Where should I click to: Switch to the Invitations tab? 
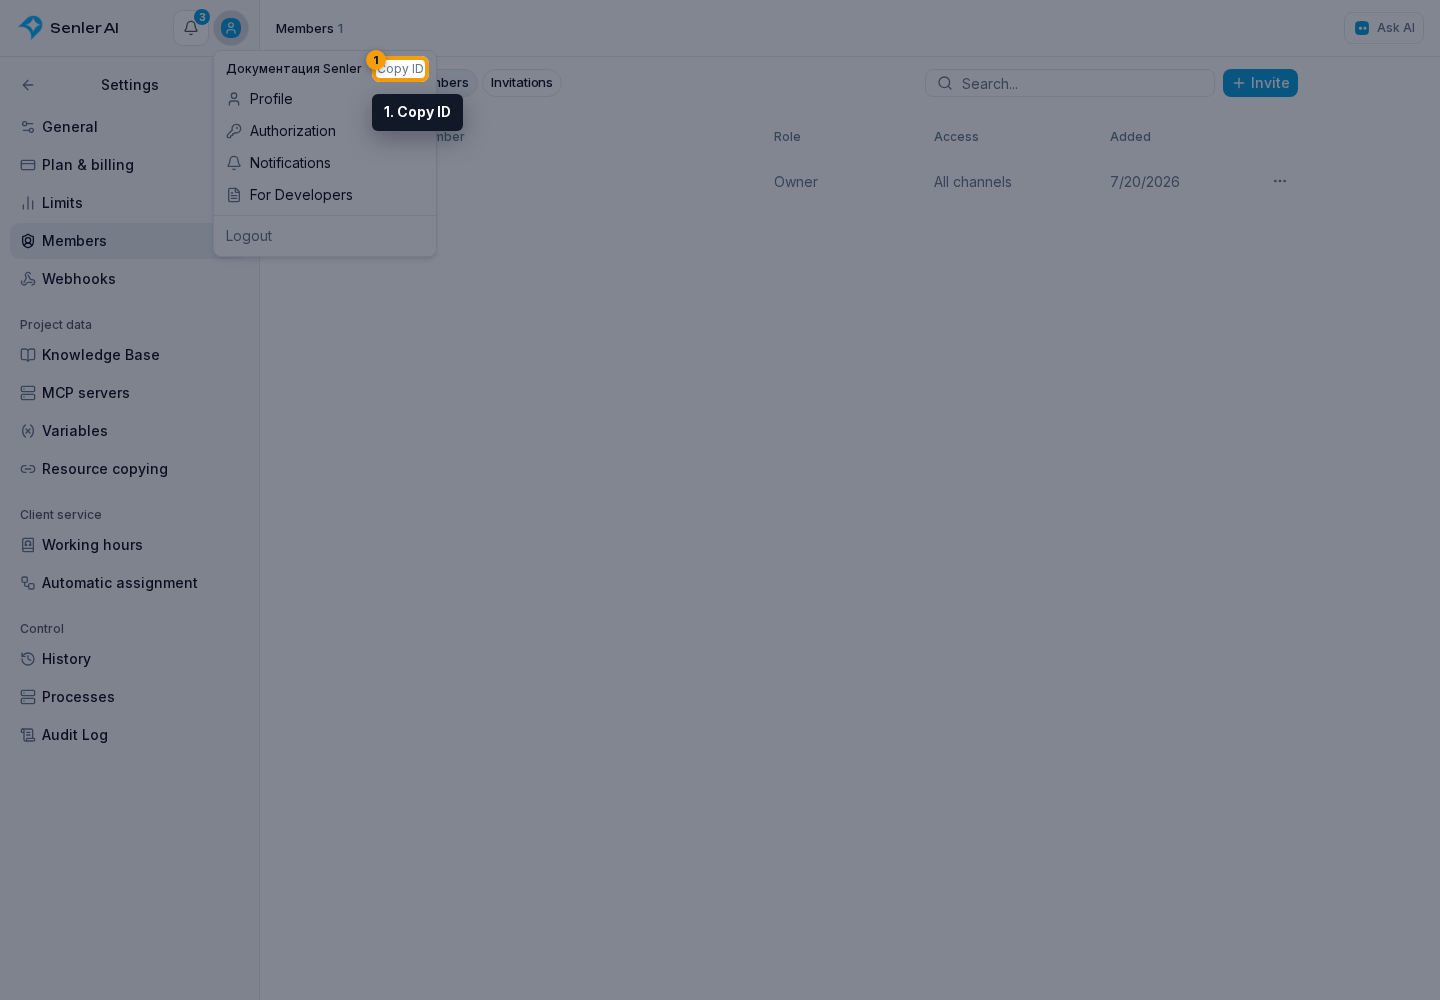[x=522, y=83]
